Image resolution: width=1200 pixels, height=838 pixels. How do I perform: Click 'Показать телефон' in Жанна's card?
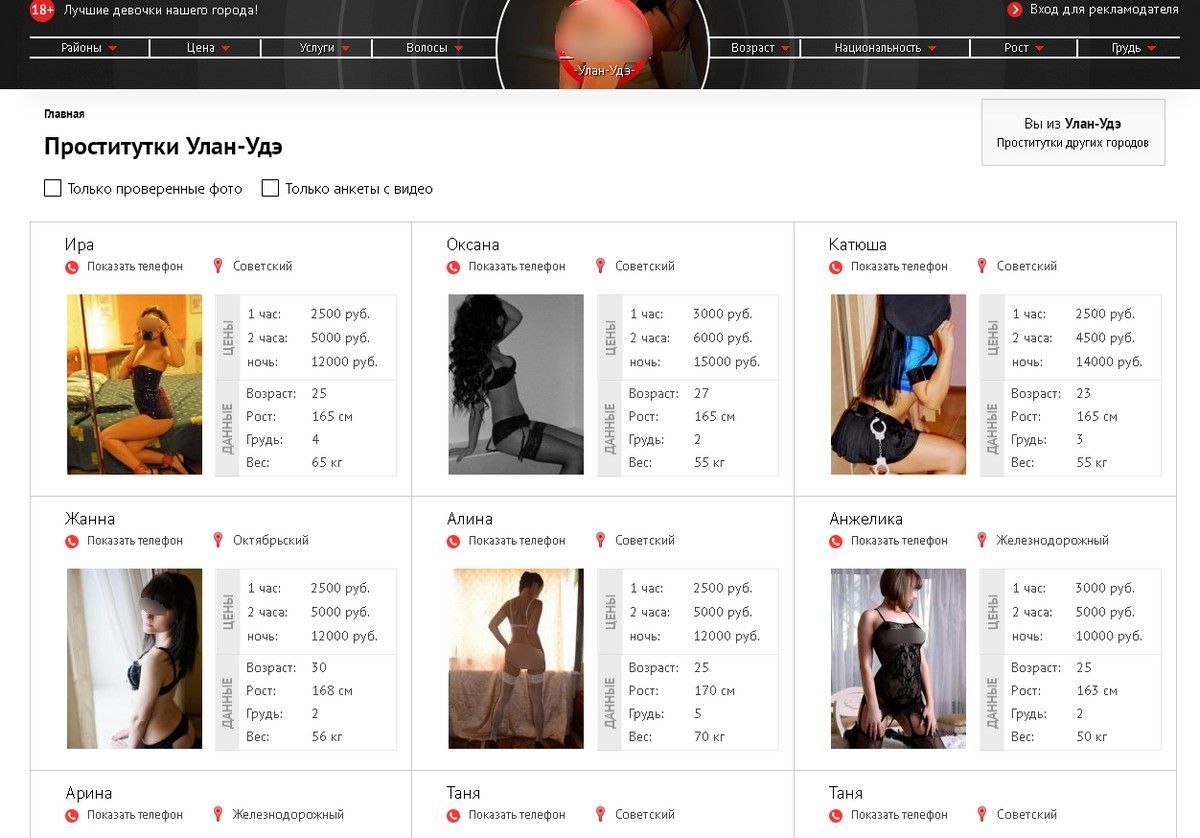134,541
